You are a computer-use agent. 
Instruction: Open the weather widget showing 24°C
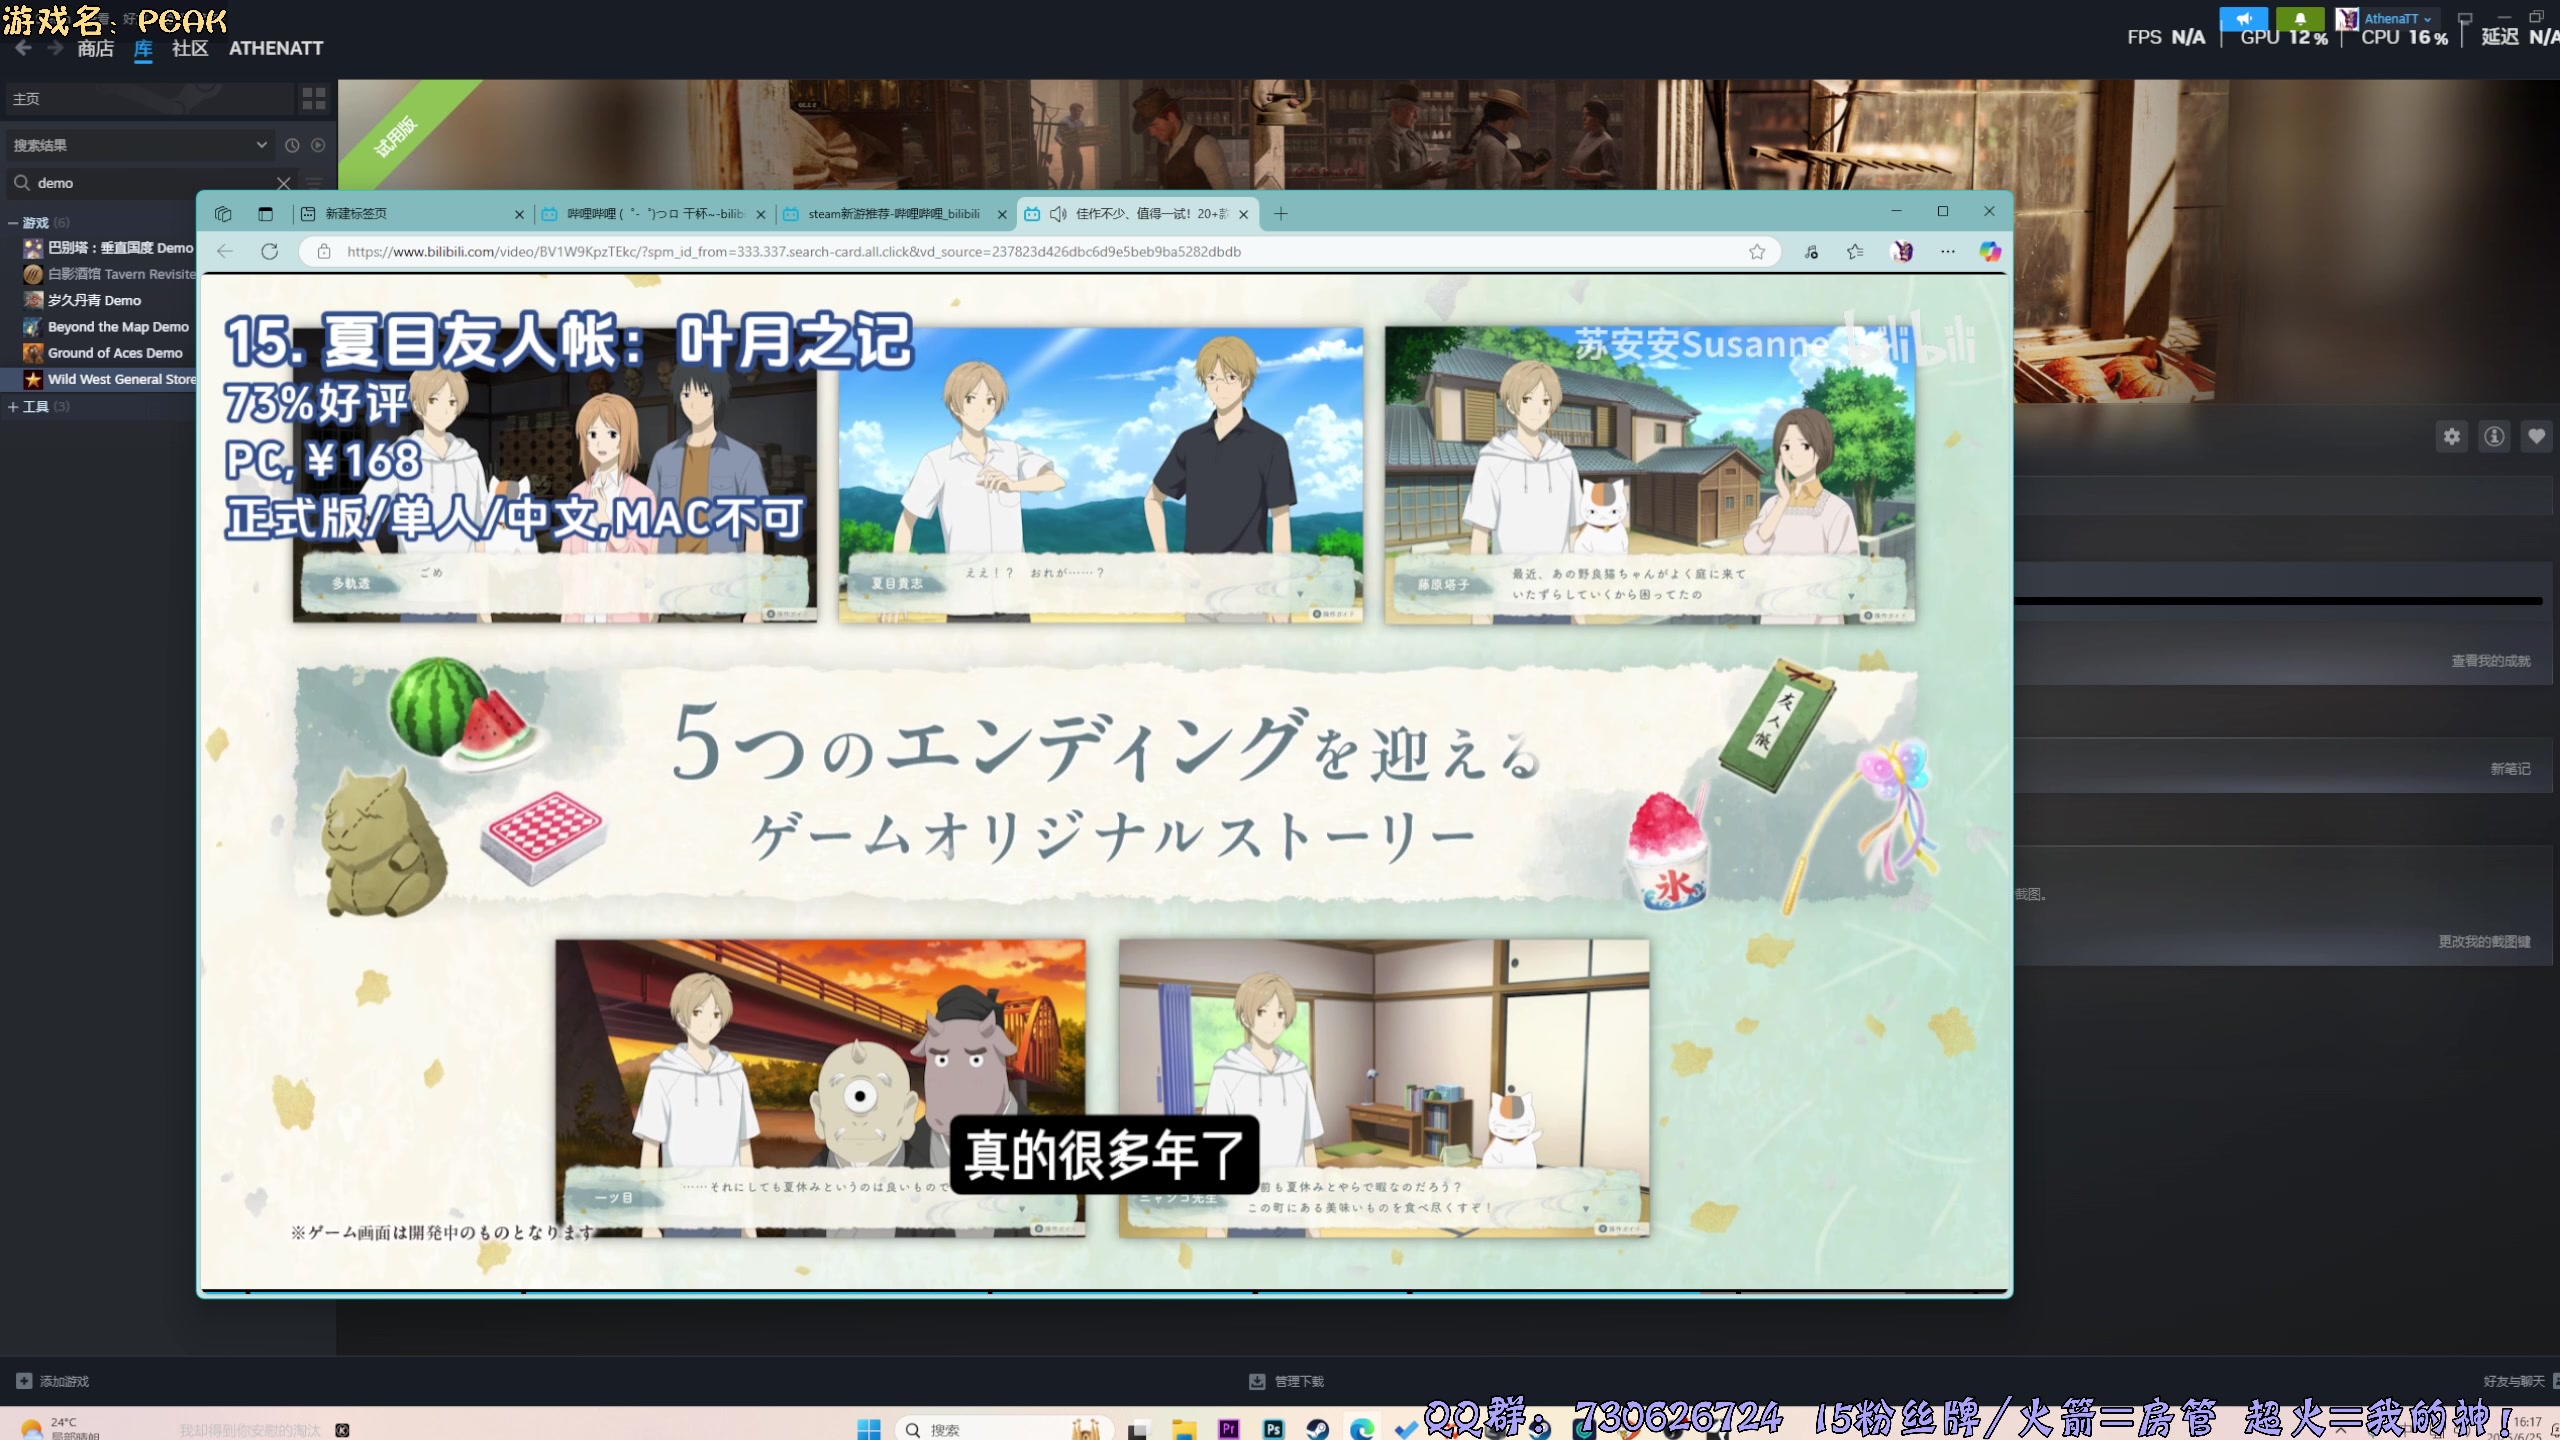(62, 1428)
